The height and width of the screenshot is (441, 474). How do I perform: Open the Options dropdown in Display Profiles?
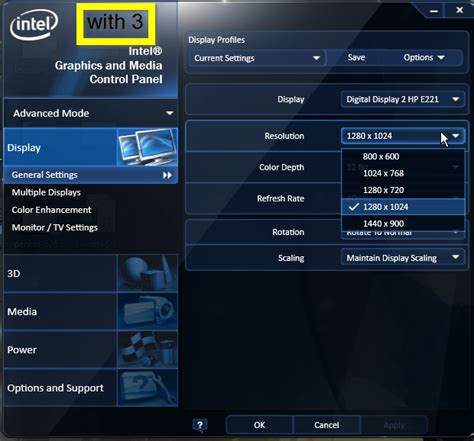point(424,58)
